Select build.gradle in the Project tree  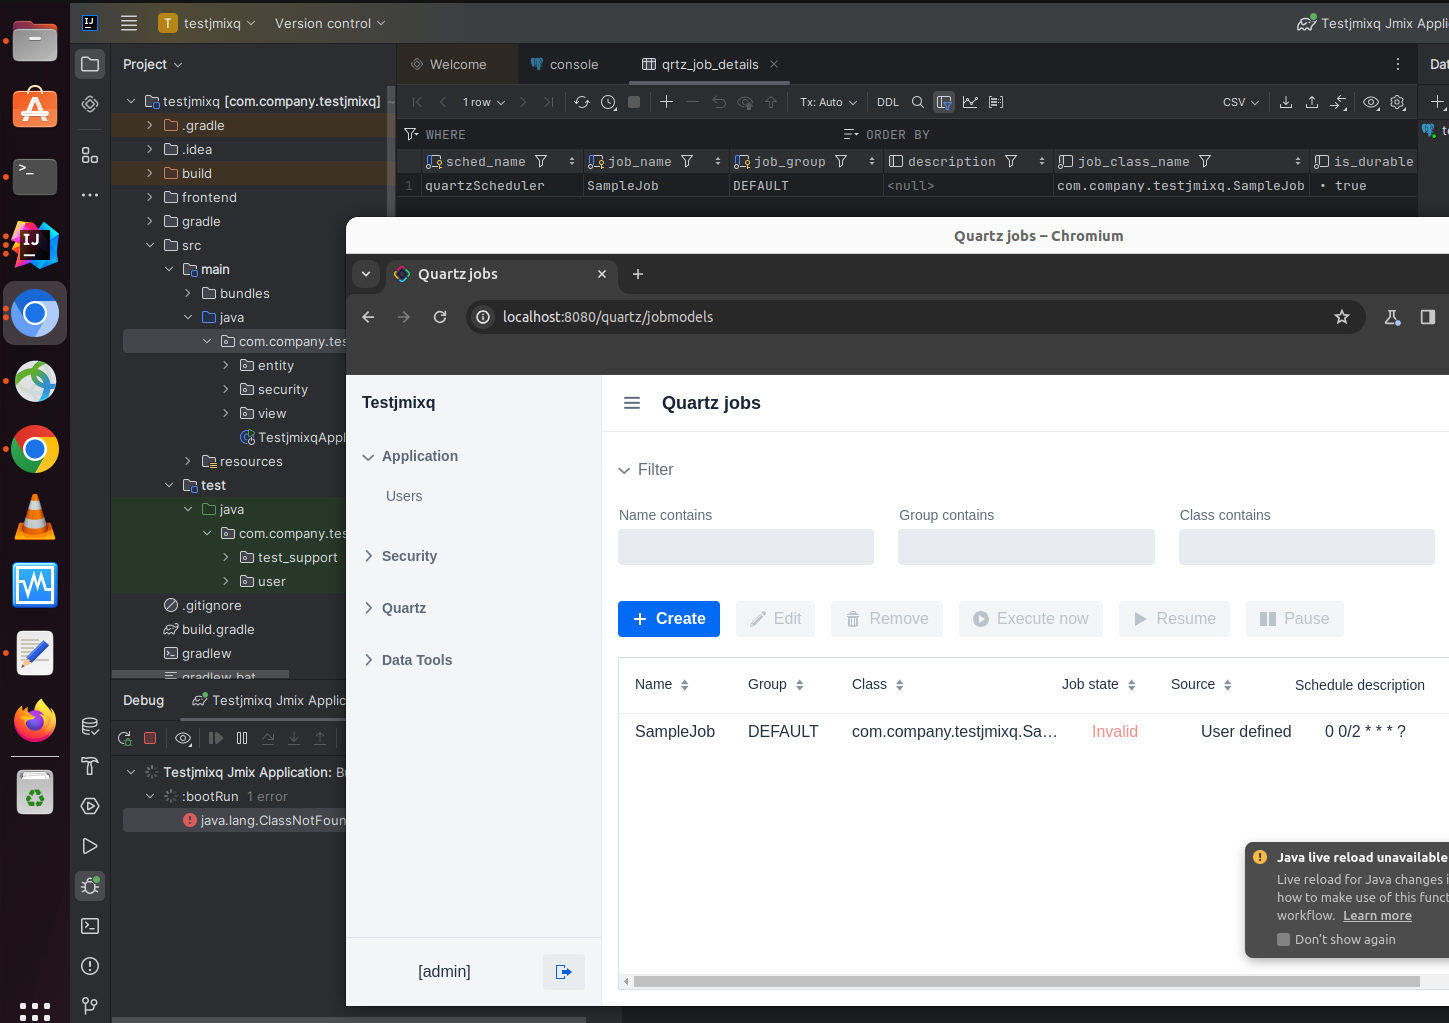(x=218, y=630)
